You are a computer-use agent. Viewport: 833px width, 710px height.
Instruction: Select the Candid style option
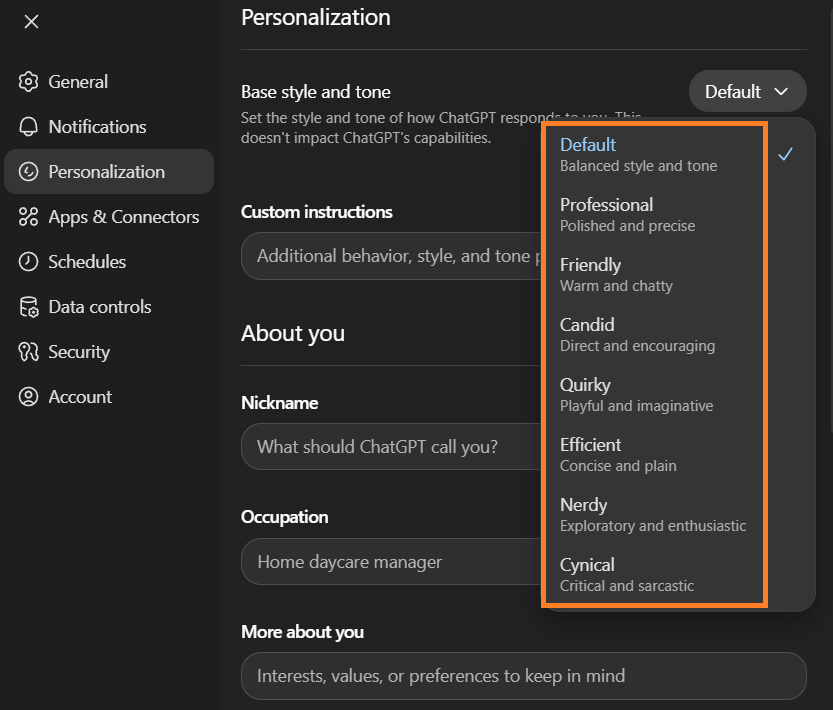[679, 335]
